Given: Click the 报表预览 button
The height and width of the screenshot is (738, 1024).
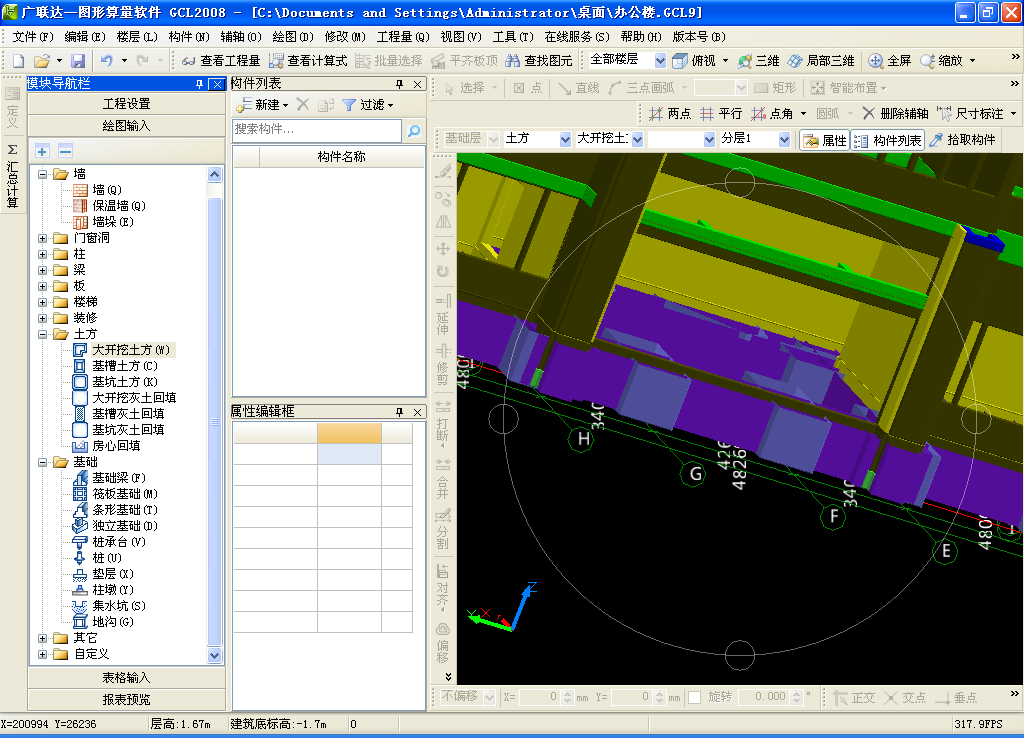Looking at the screenshot, I should point(127,700).
